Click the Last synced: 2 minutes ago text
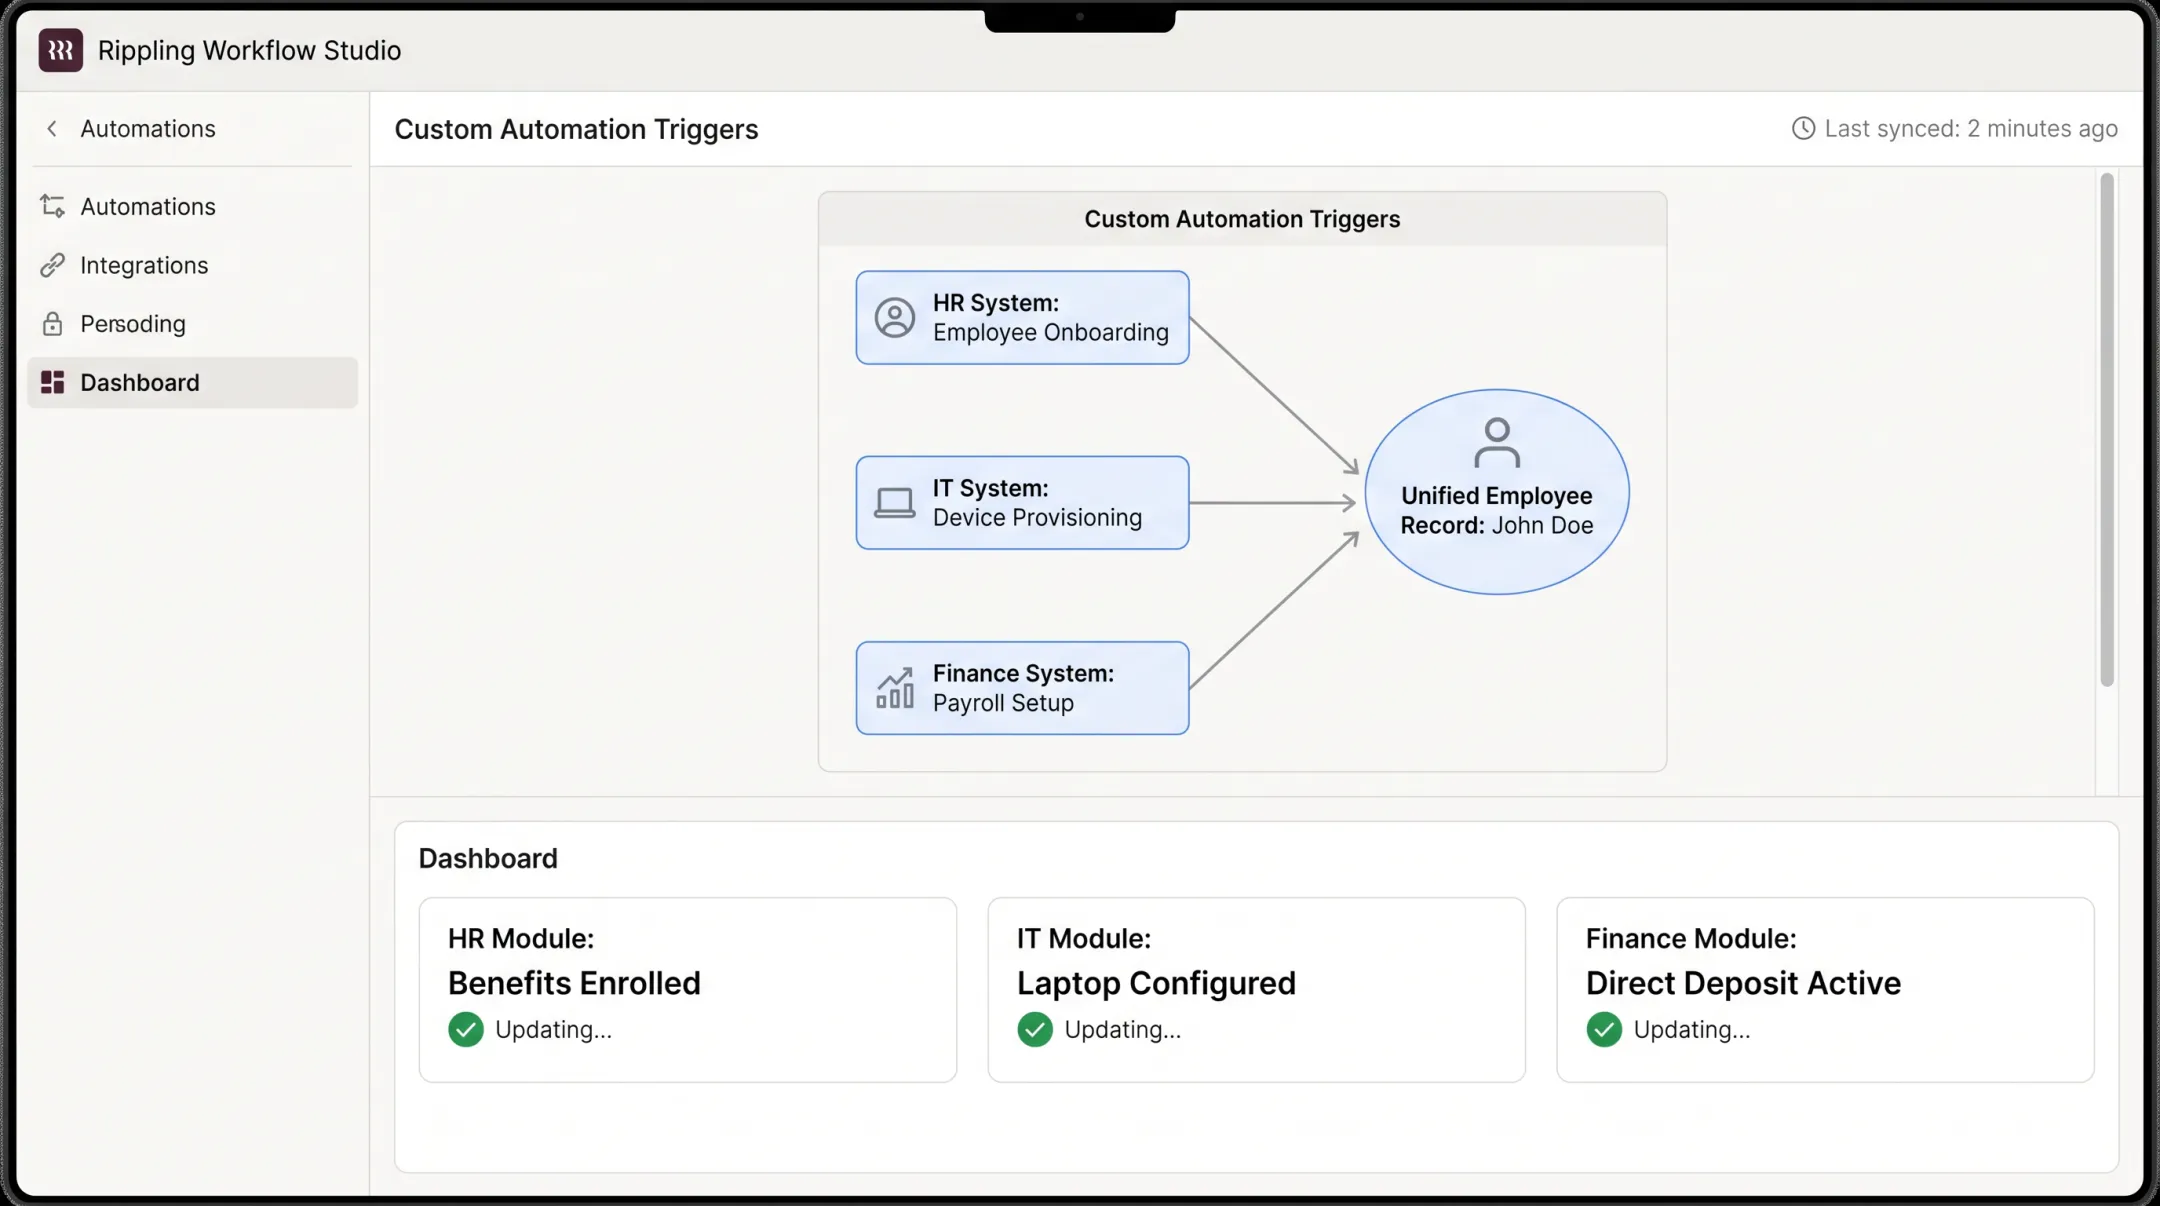The image size is (2160, 1206). tap(1971, 129)
